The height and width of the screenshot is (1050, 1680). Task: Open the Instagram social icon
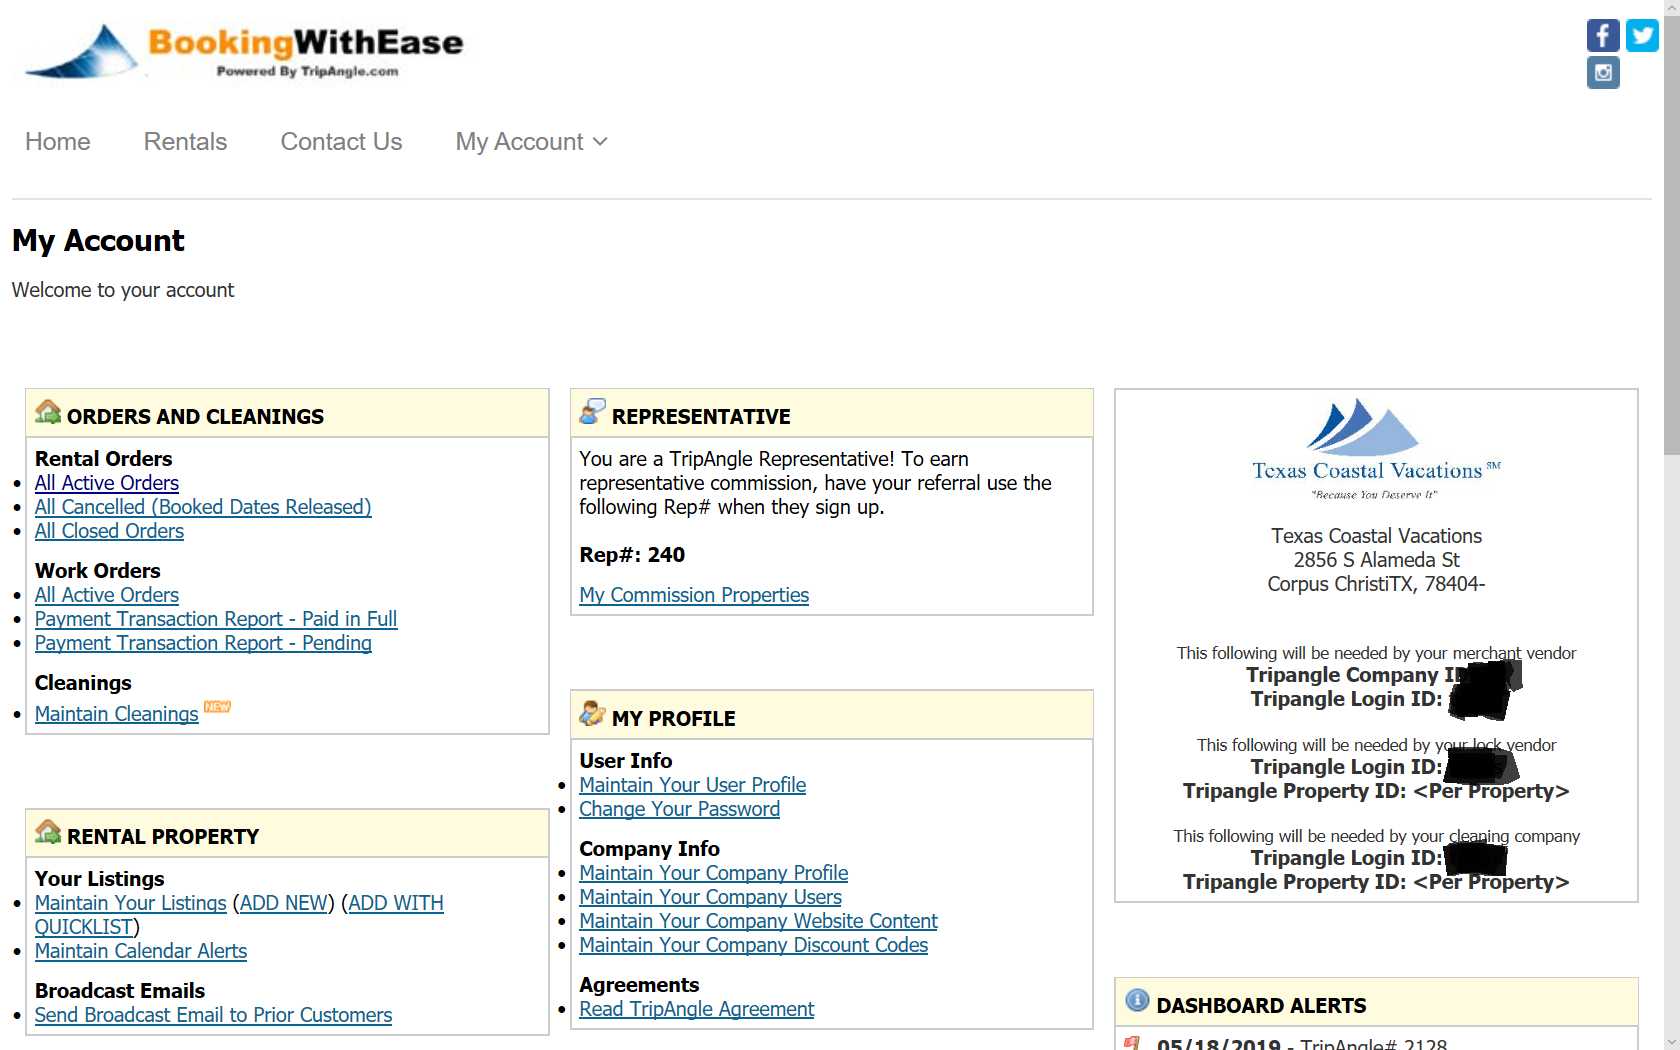click(1603, 72)
